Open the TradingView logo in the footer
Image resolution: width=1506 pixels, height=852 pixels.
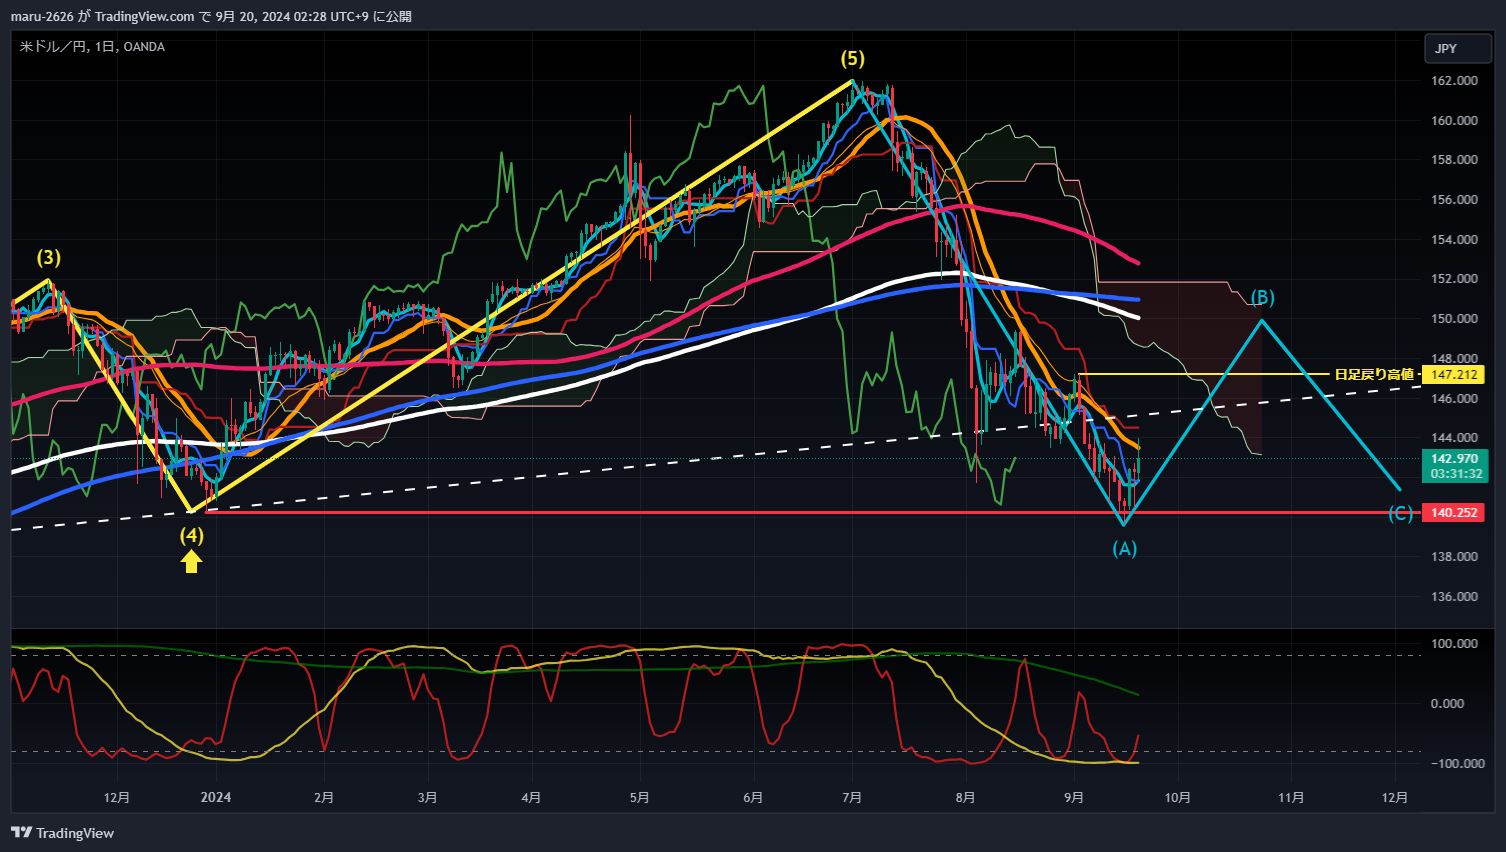click(x=62, y=833)
